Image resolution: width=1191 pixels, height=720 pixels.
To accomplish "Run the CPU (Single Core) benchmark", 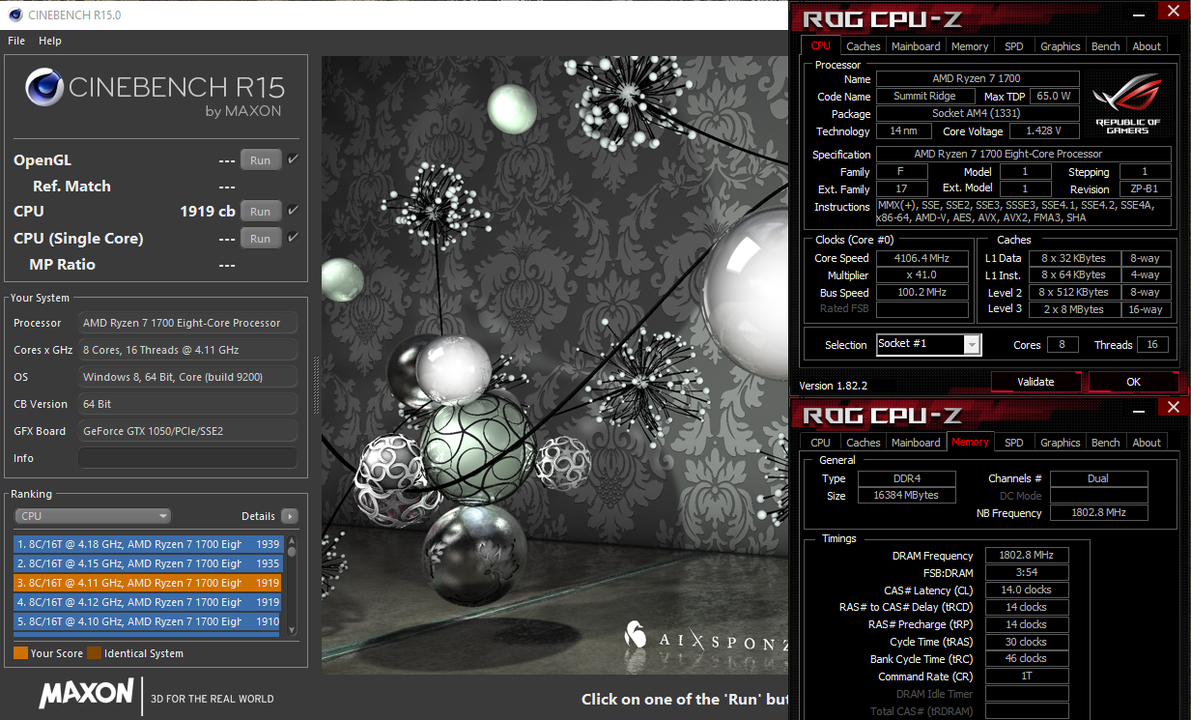I will (261, 238).
